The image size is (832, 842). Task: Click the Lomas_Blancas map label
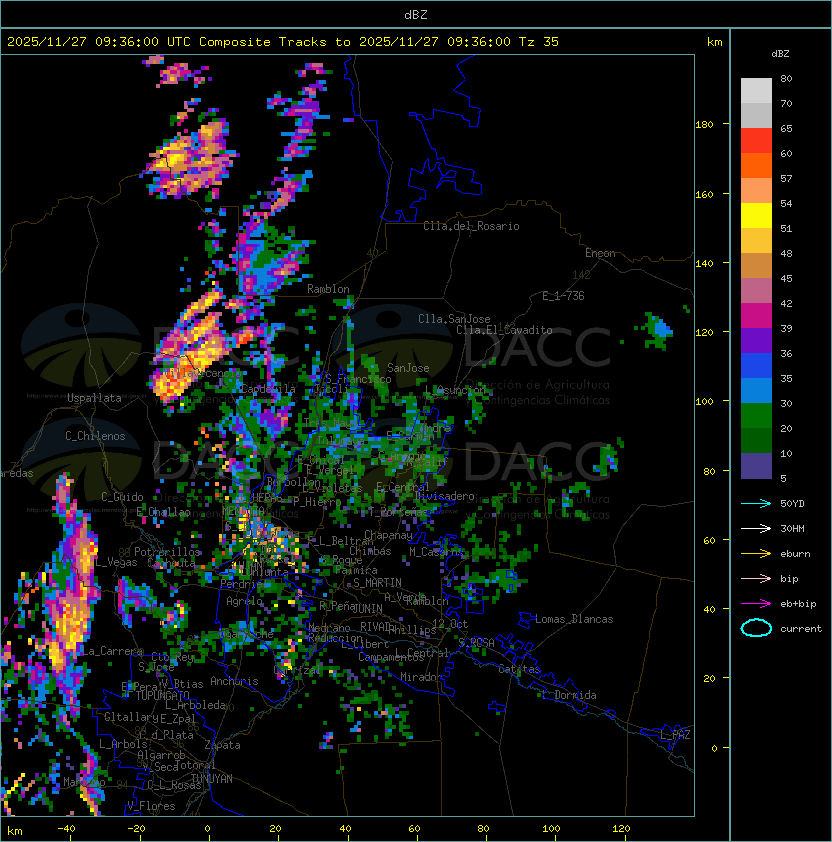click(x=574, y=619)
